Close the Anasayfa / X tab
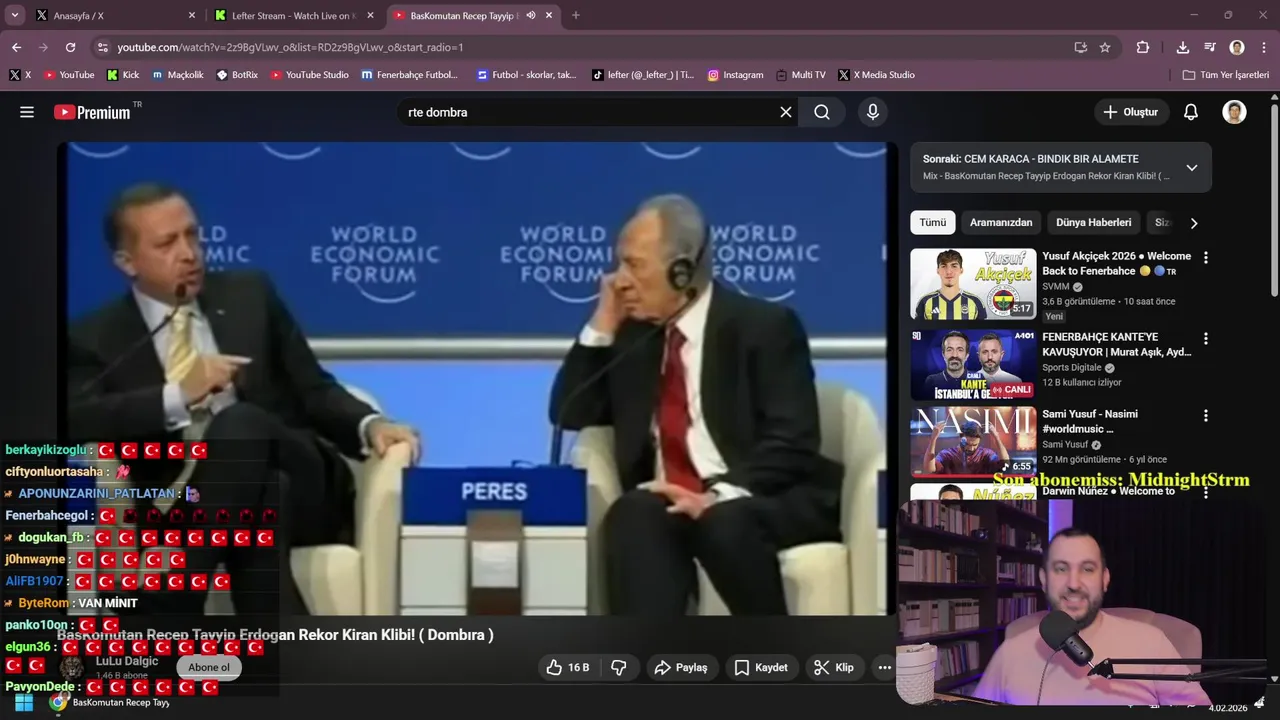 tap(192, 16)
